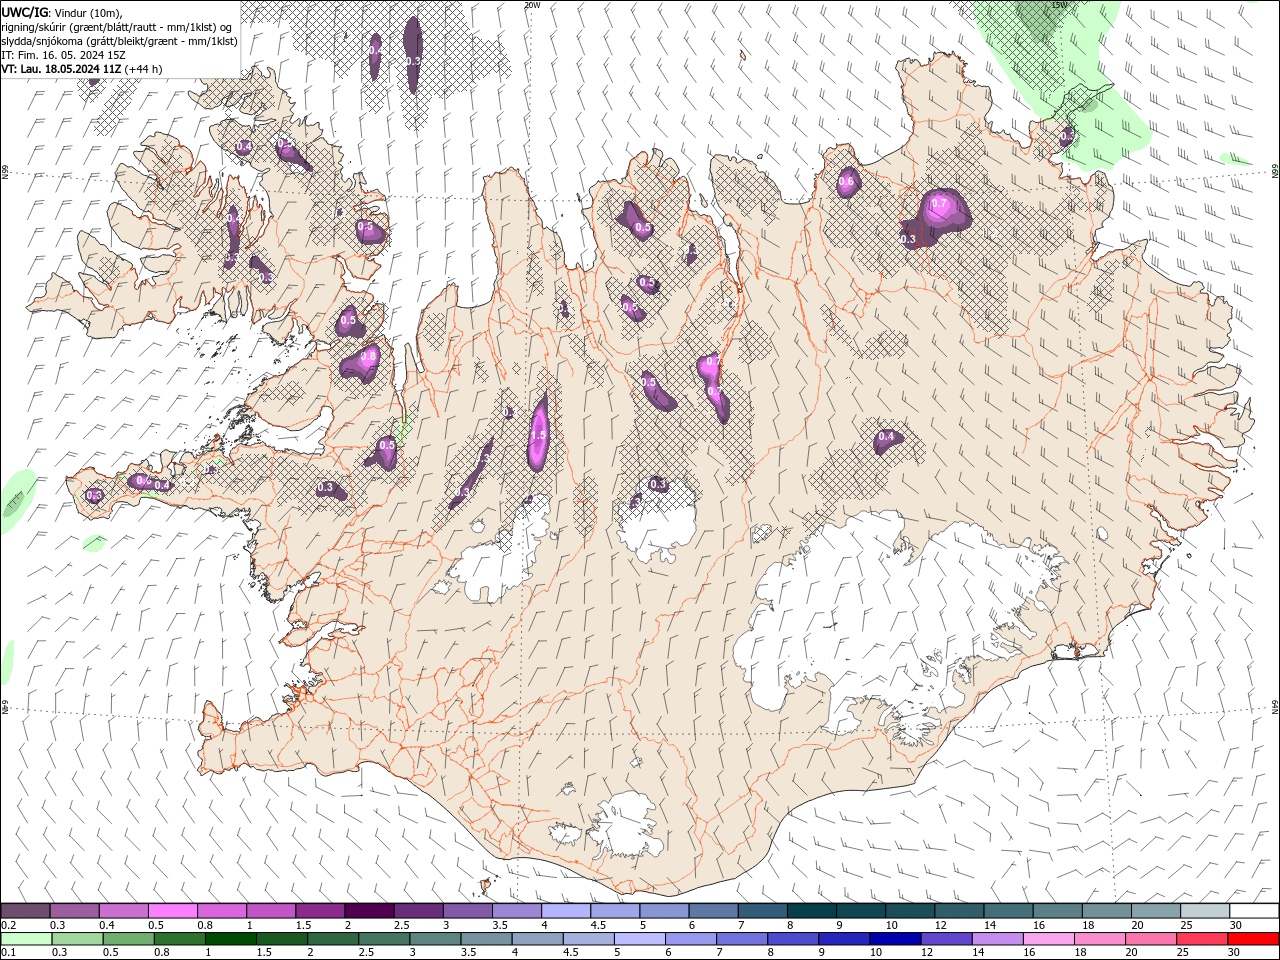Click the 'rigning/skúrir' legend description line
This screenshot has width=1280, height=960.
(x=119, y=27)
